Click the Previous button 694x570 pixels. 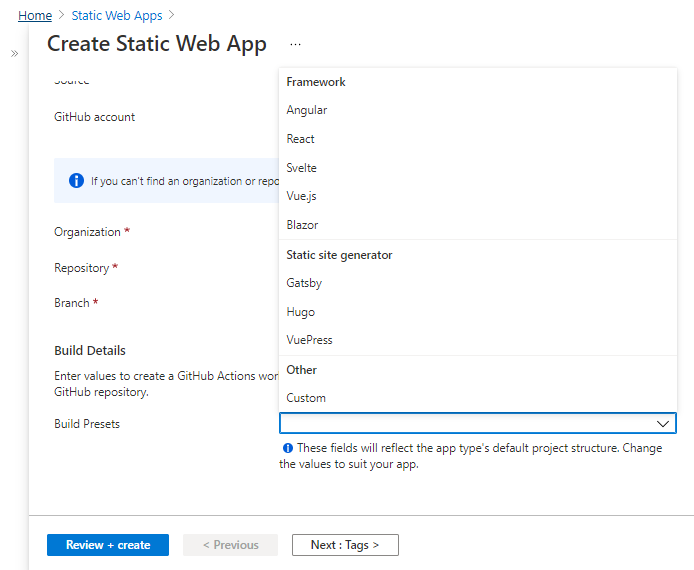click(x=230, y=545)
